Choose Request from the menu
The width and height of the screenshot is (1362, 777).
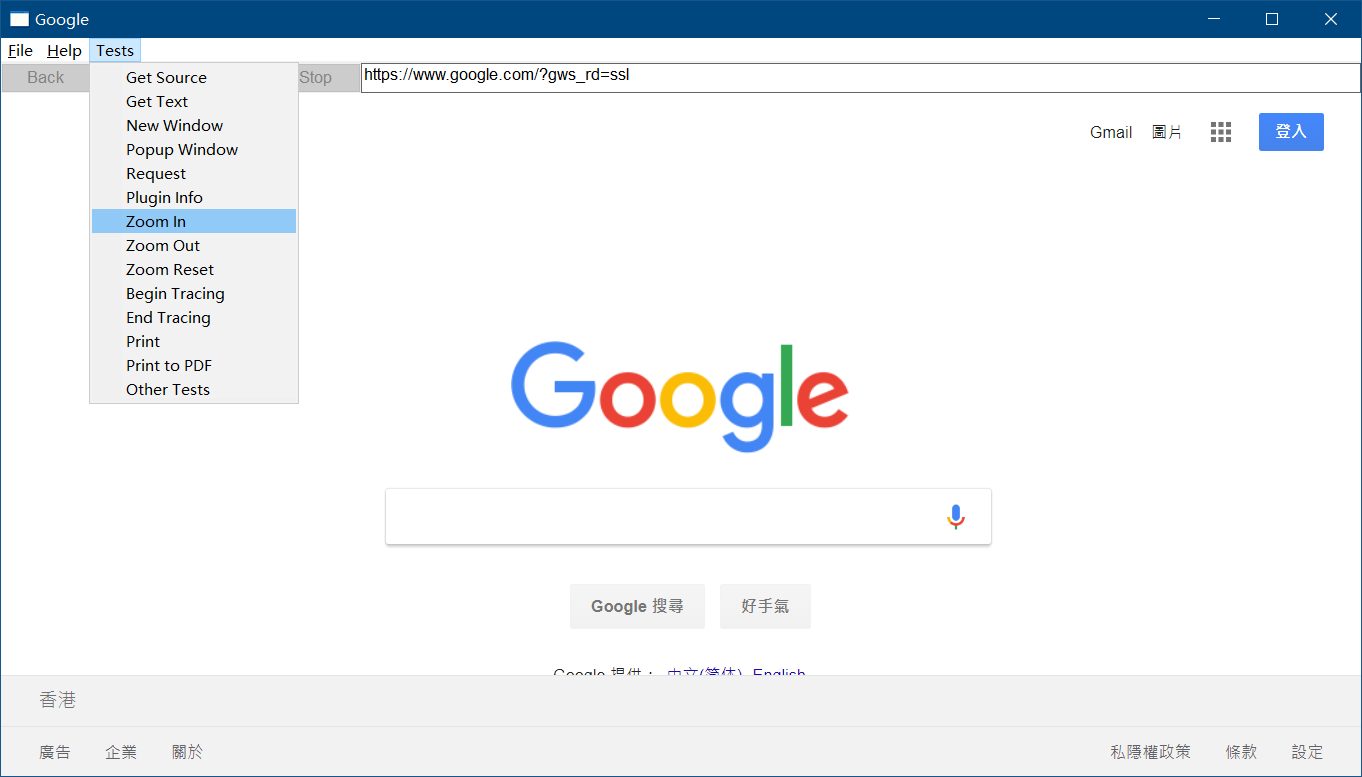(x=194, y=174)
